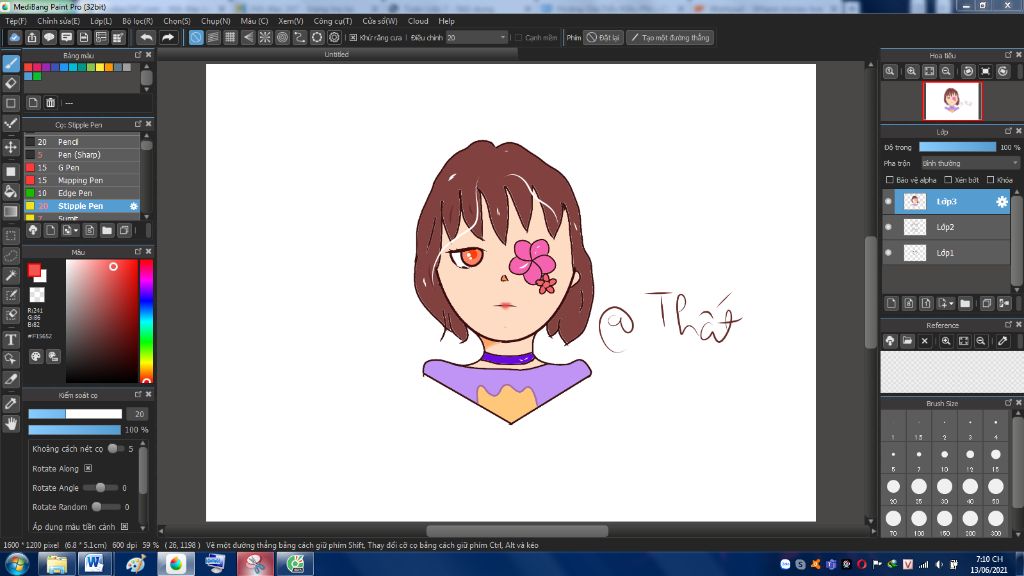Open Lớp3 layer settings gear
Image resolution: width=1024 pixels, height=576 pixels.
[x=1002, y=202]
